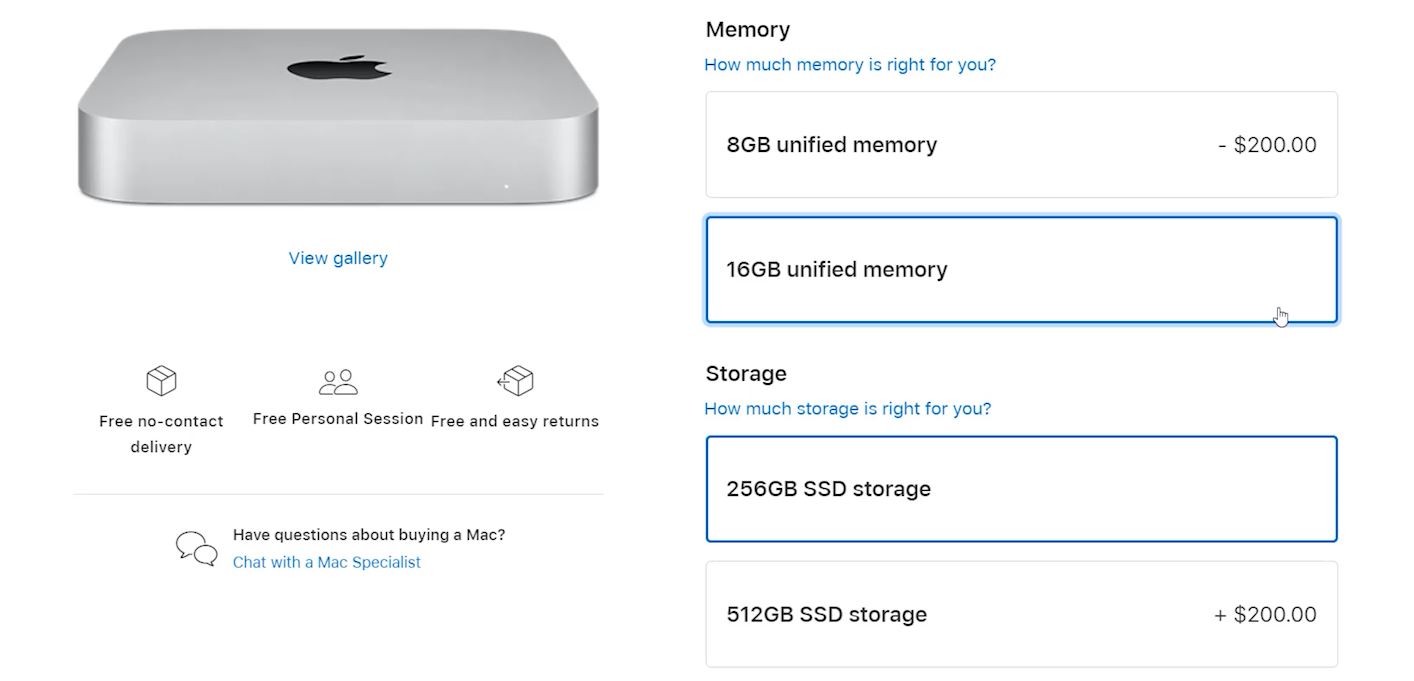Select the 256GB SSD storage option
Screen dimensions: 1414x681
click(x=1021, y=489)
